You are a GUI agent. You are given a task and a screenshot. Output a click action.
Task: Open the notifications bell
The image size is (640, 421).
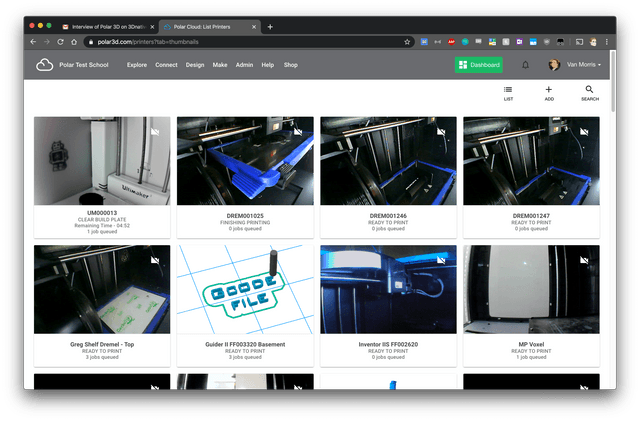(x=525, y=65)
